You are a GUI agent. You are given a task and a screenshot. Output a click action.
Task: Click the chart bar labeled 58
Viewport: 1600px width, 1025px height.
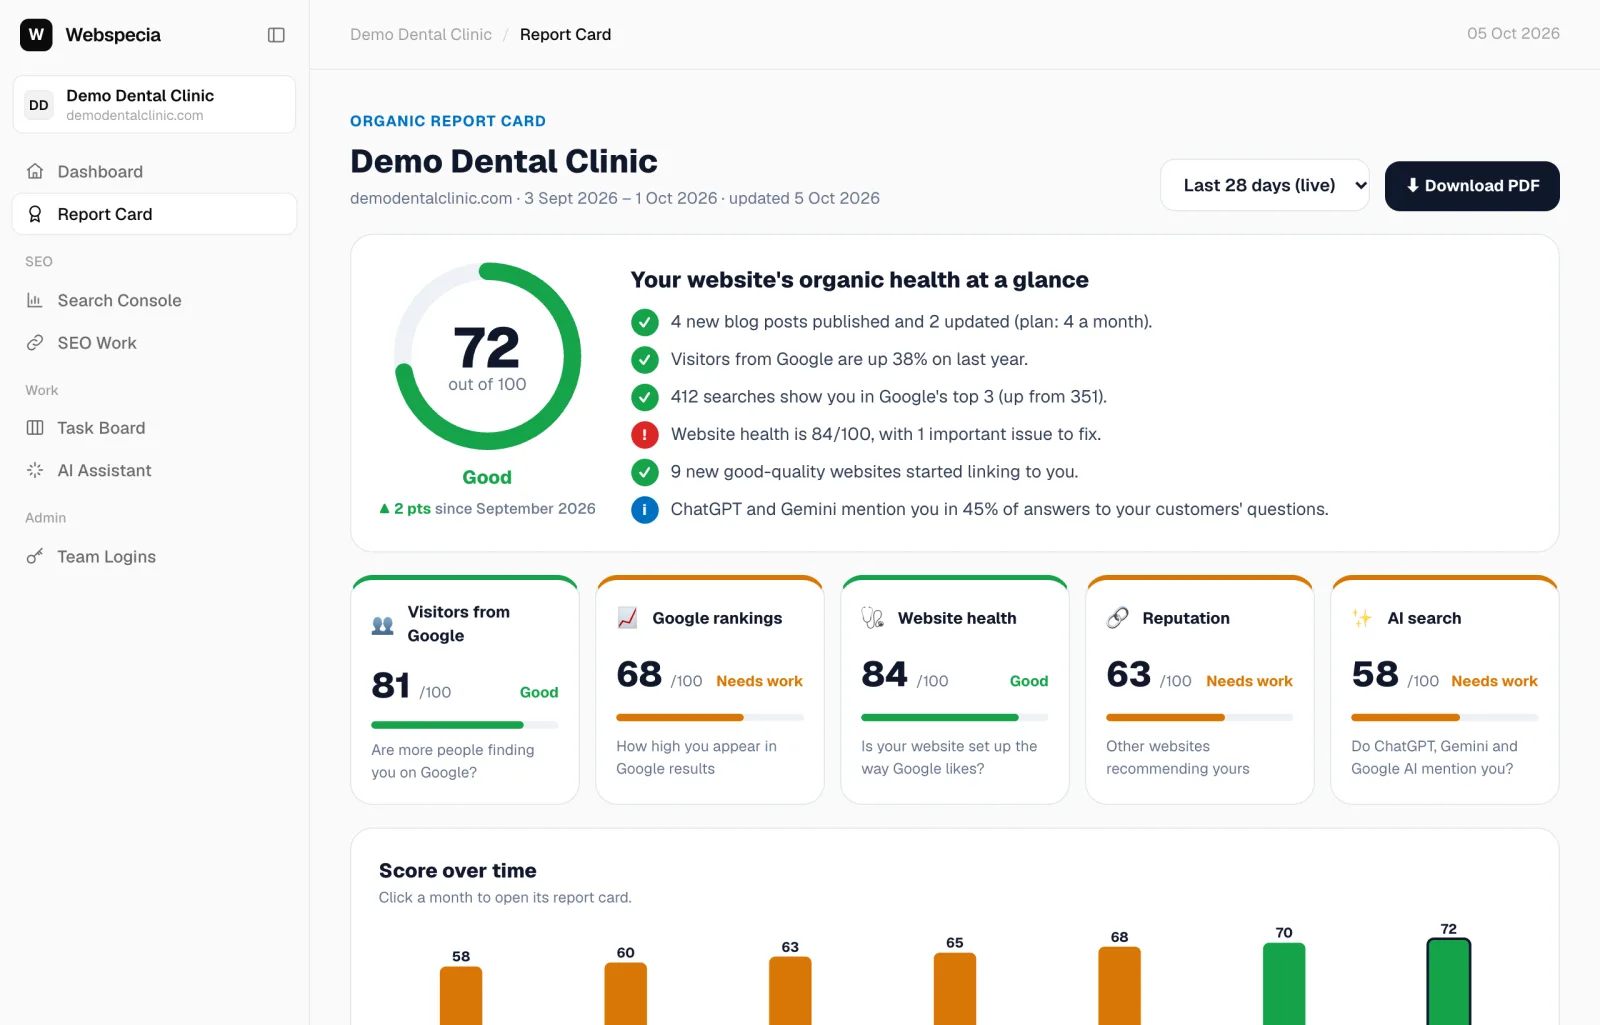coord(461,995)
